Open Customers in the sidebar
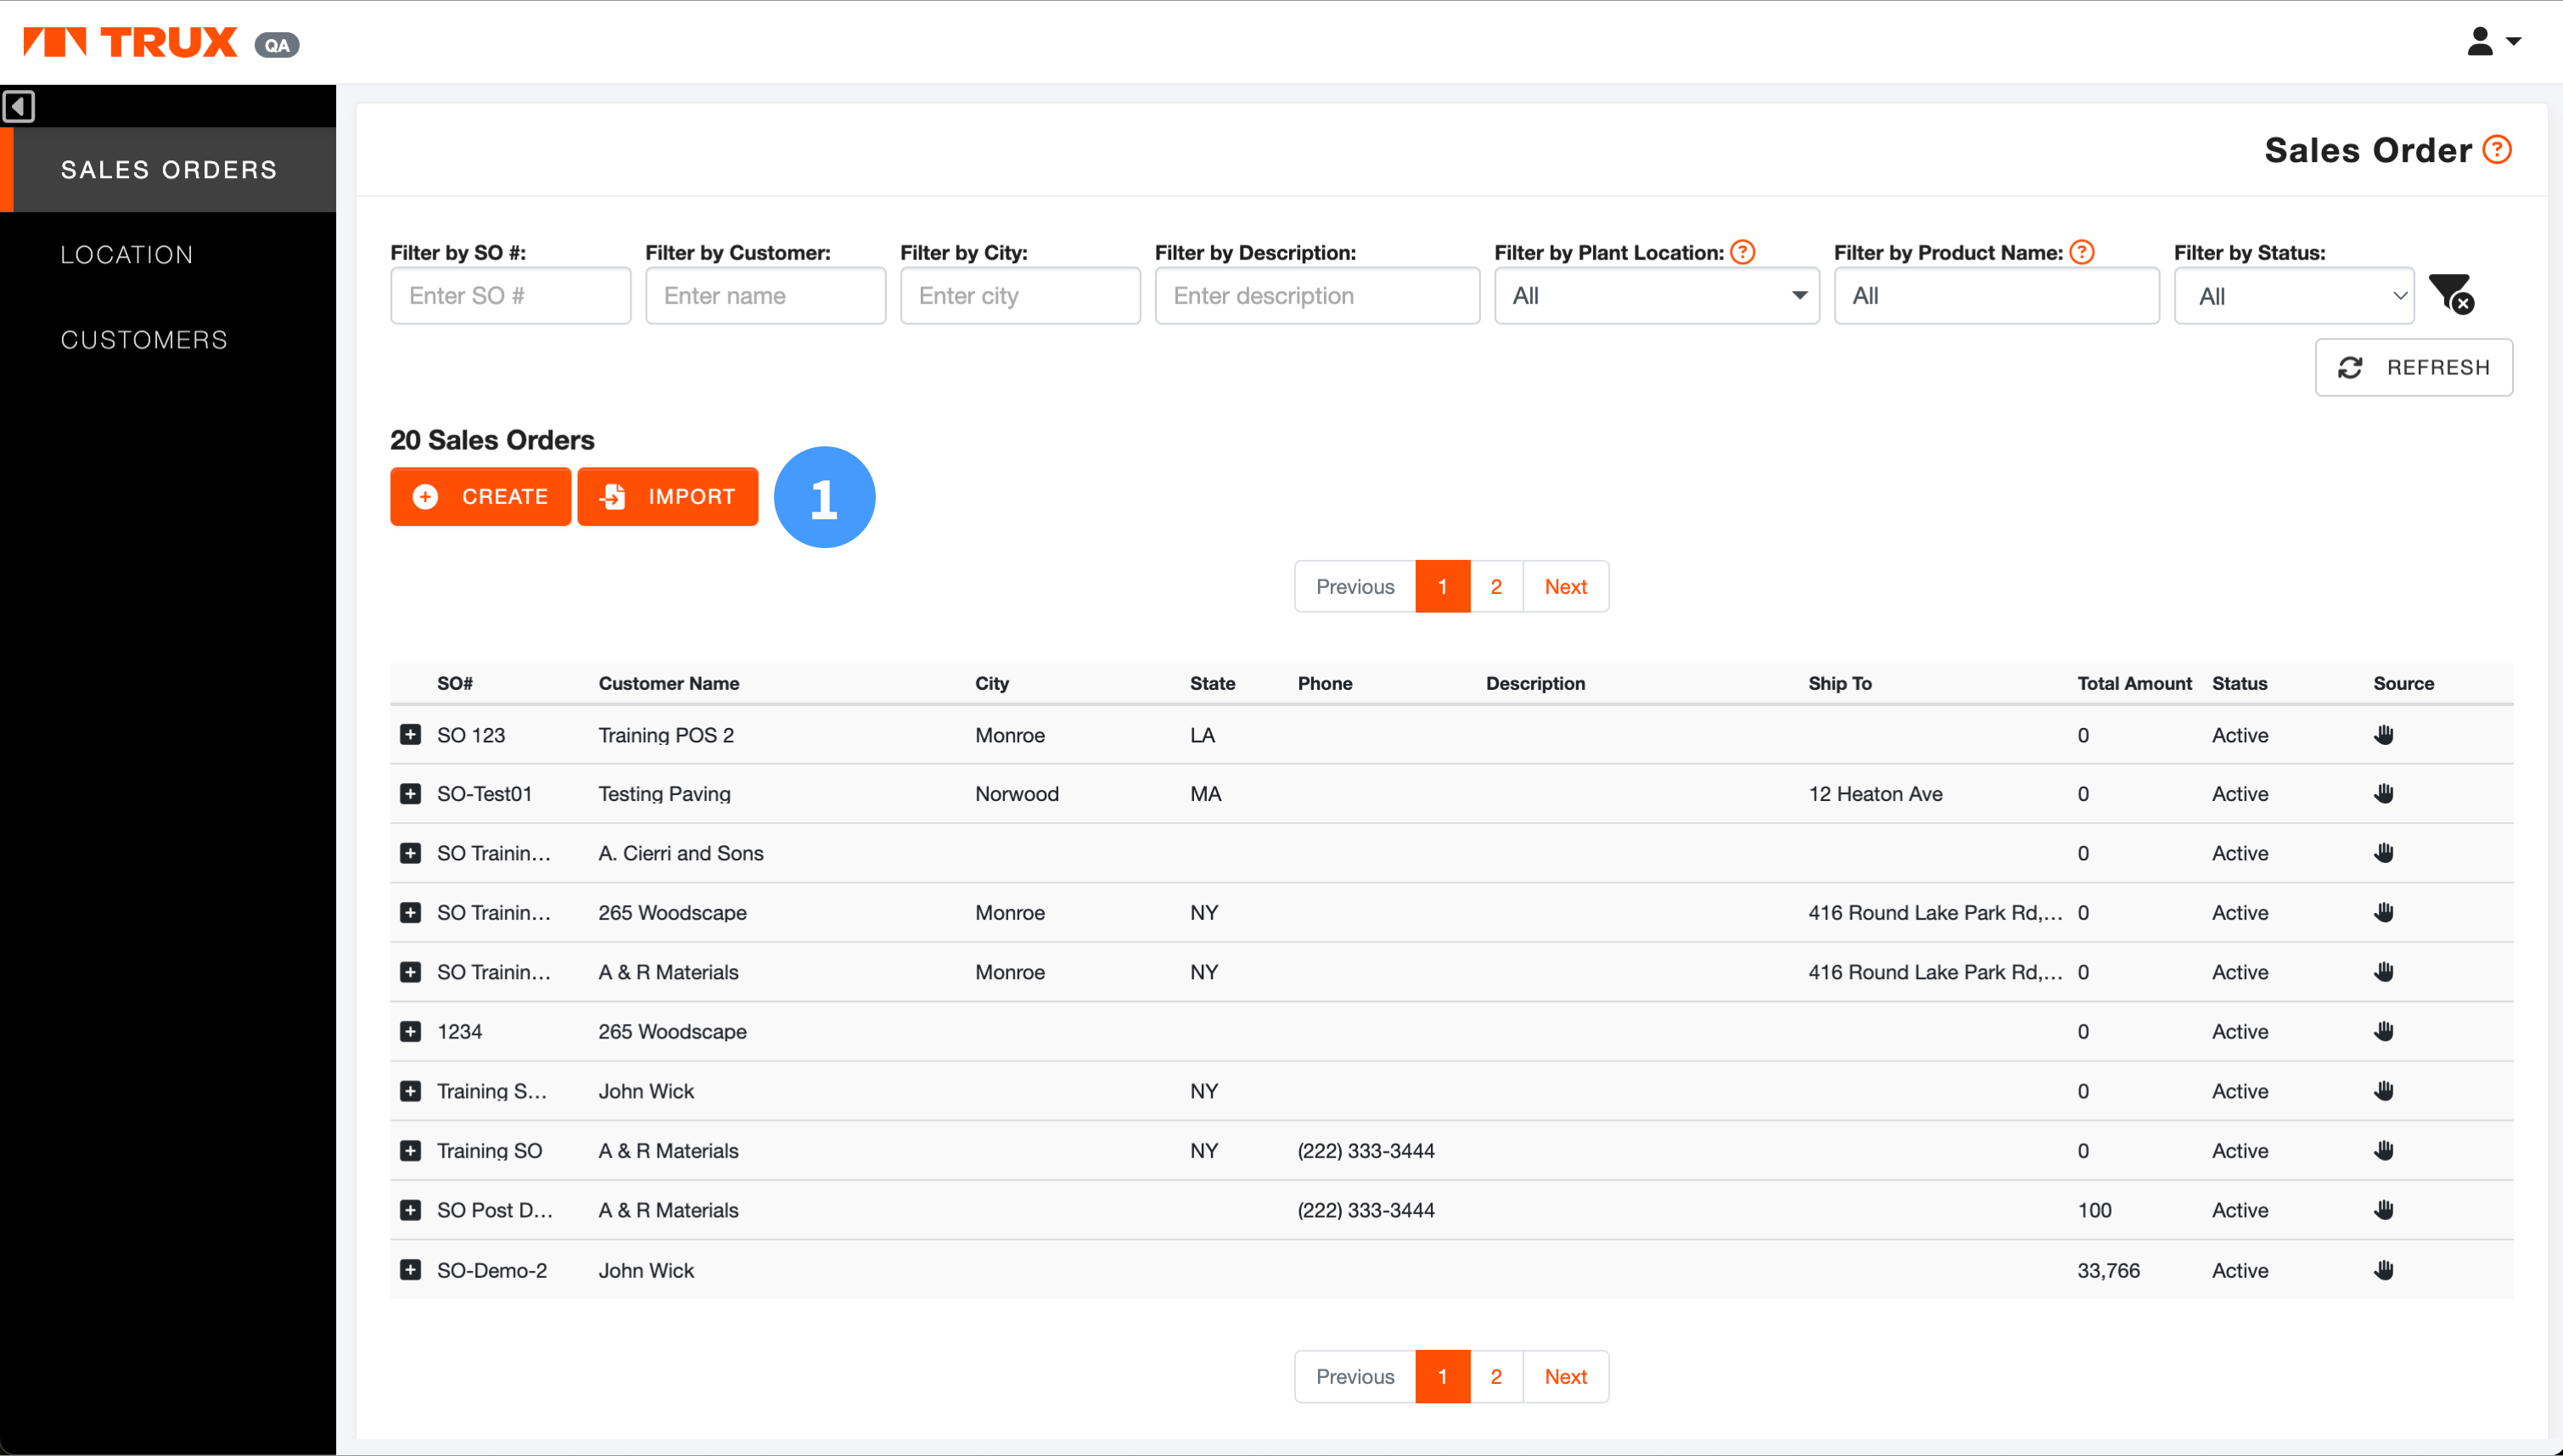 pyautogui.click(x=168, y=339)
